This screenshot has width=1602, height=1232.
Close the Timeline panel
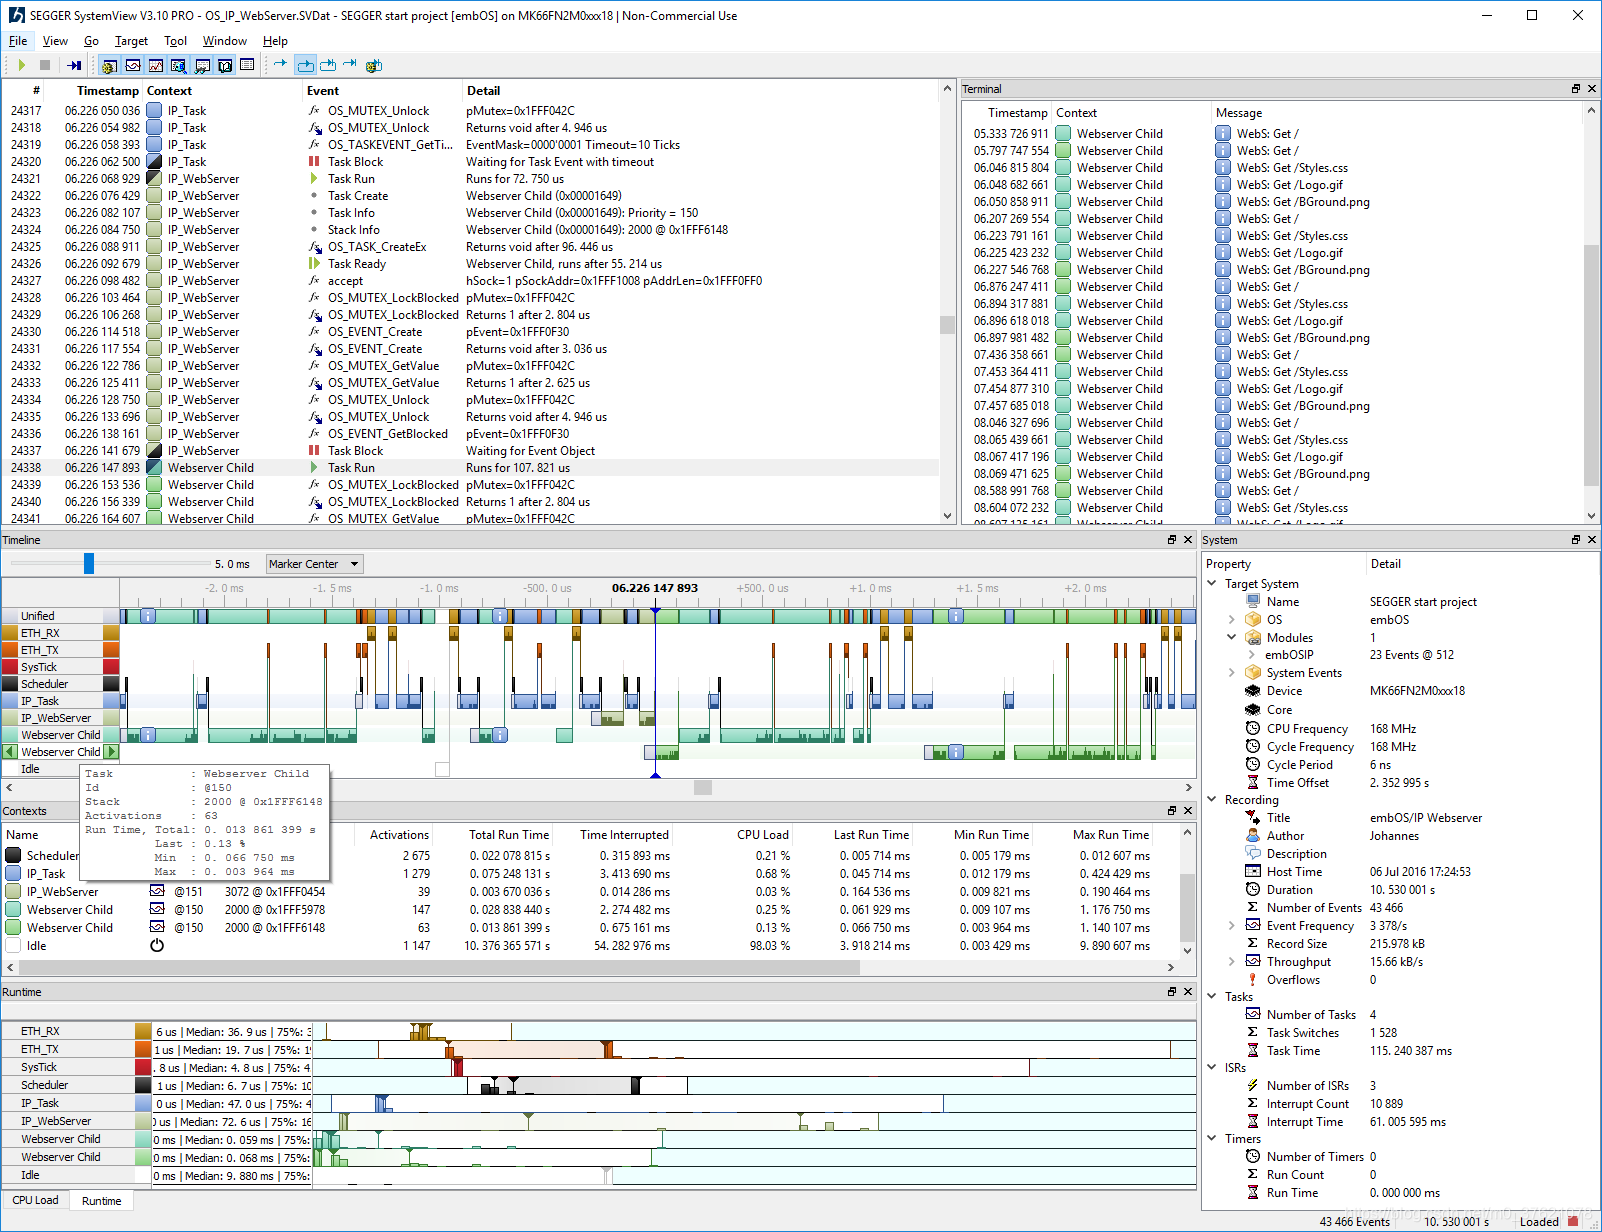1188,540
